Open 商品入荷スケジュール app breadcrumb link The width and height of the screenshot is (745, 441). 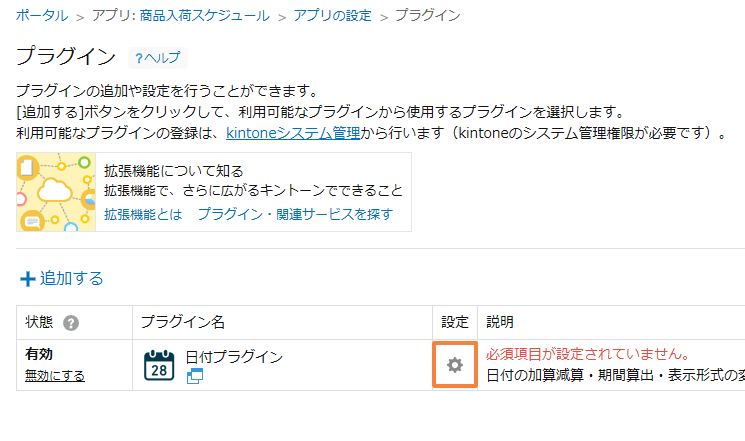click(204, 16)
